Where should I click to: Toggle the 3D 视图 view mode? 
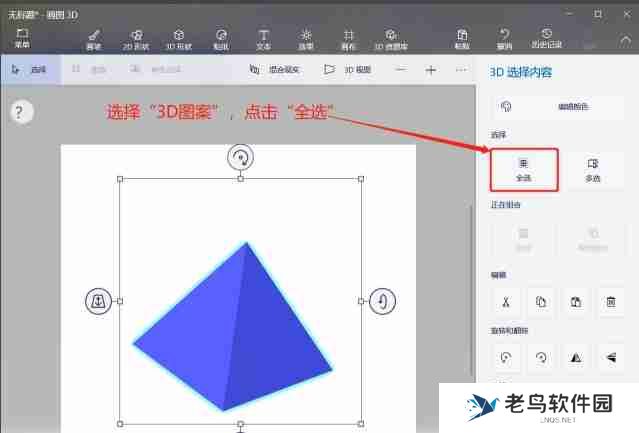pyautogui.click(x=348, y=70)
